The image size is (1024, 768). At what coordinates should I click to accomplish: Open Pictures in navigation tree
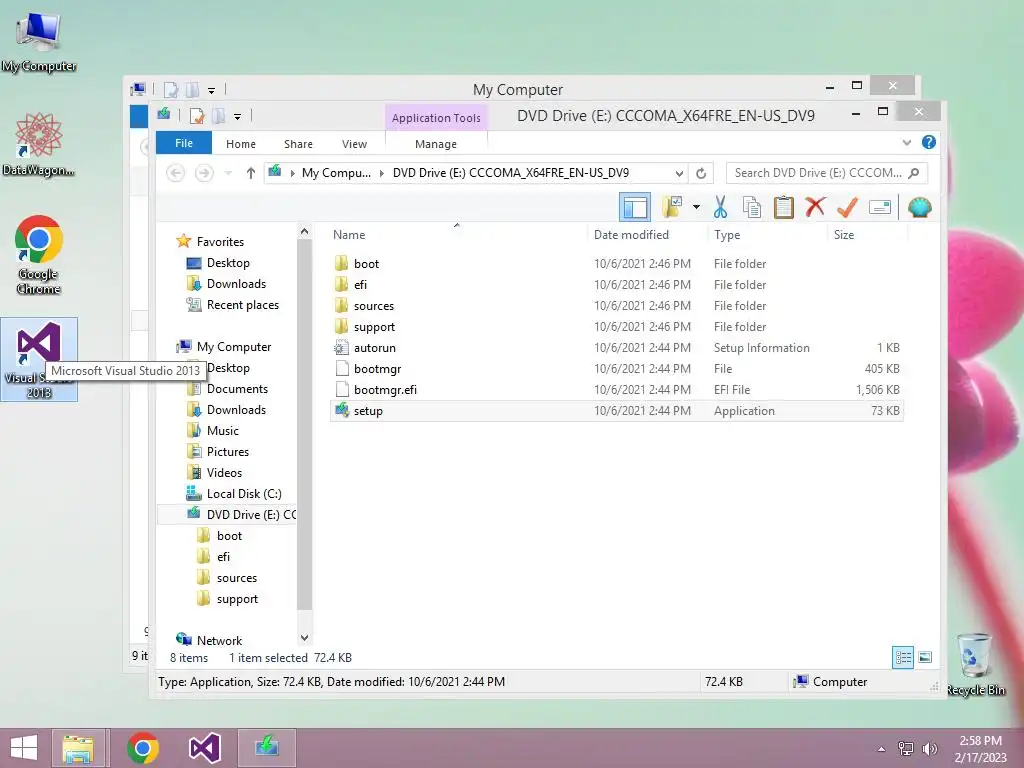[227, 451]
